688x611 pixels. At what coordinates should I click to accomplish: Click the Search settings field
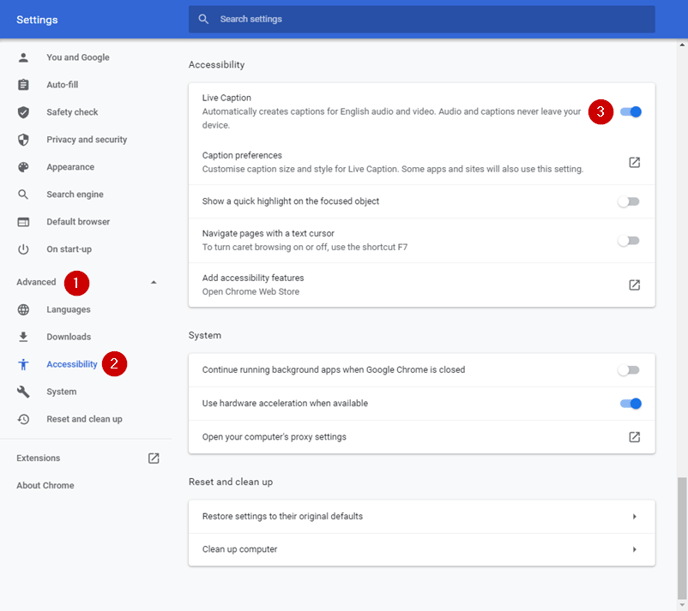coord(422,19)
